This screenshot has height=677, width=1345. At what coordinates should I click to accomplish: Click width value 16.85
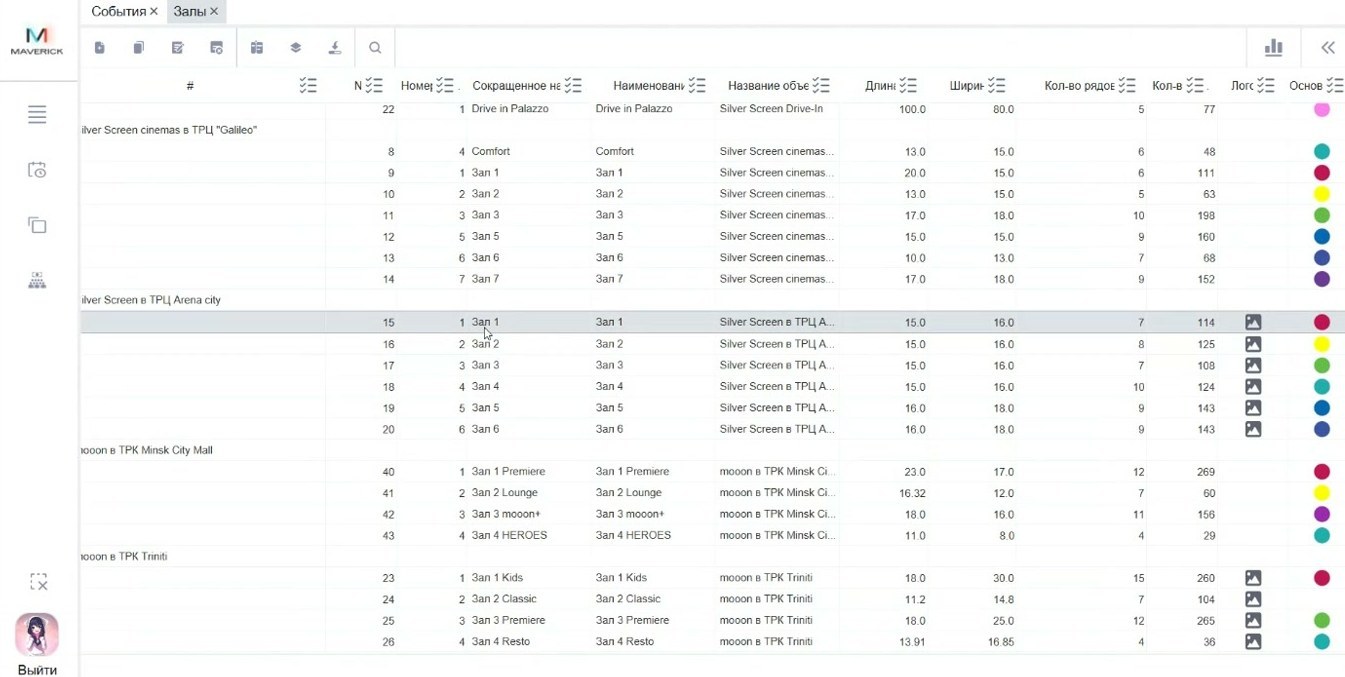1001,642
